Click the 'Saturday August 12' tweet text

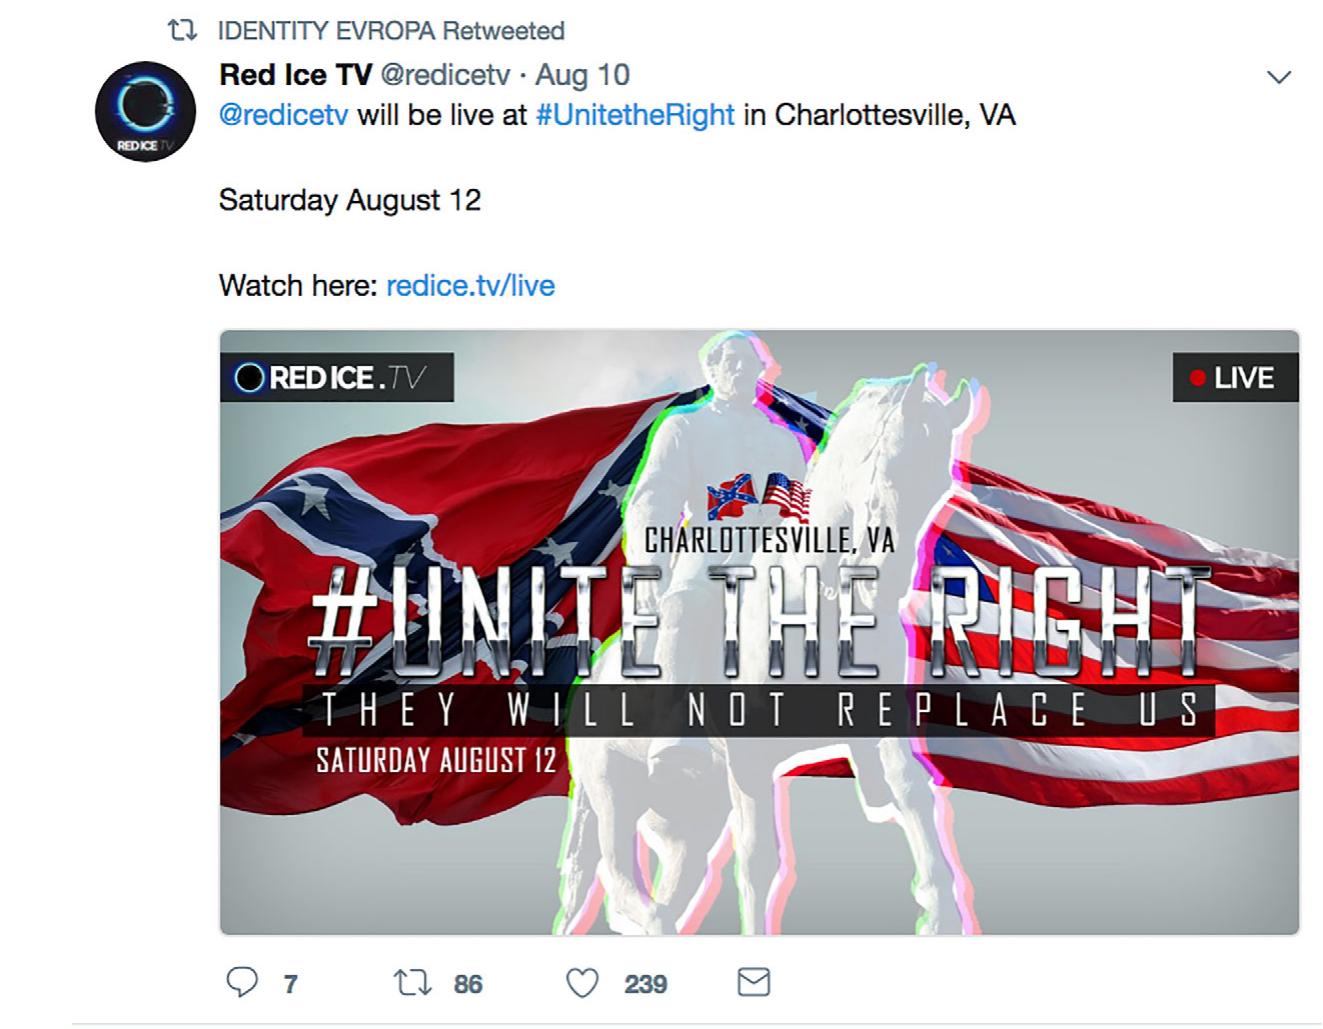pyautogui.click(x=350, y=200)
